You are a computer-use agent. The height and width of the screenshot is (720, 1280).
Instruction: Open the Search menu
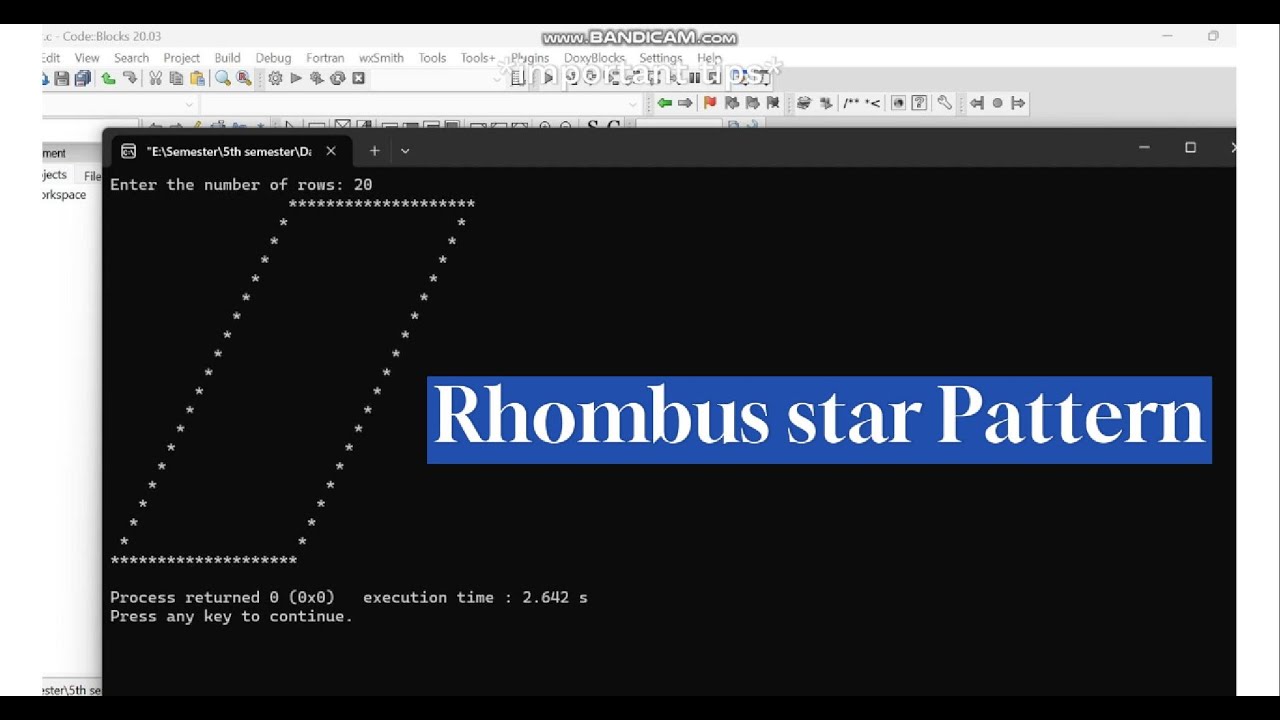131,58
